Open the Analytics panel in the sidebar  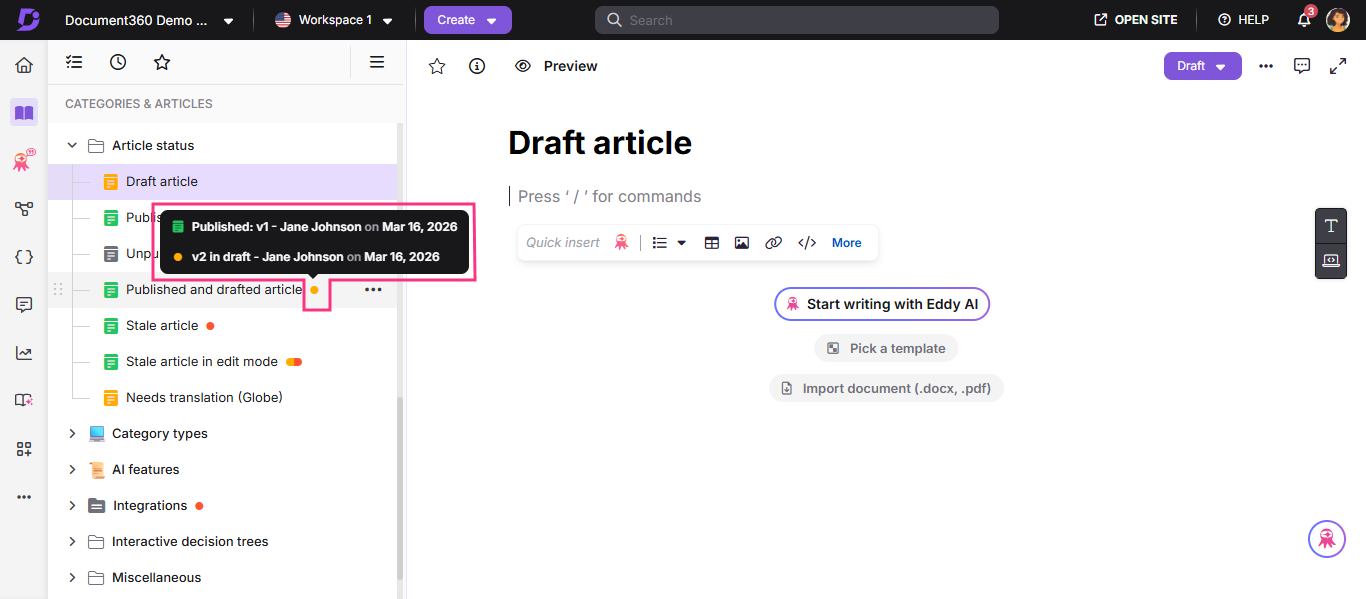point(23,352)
